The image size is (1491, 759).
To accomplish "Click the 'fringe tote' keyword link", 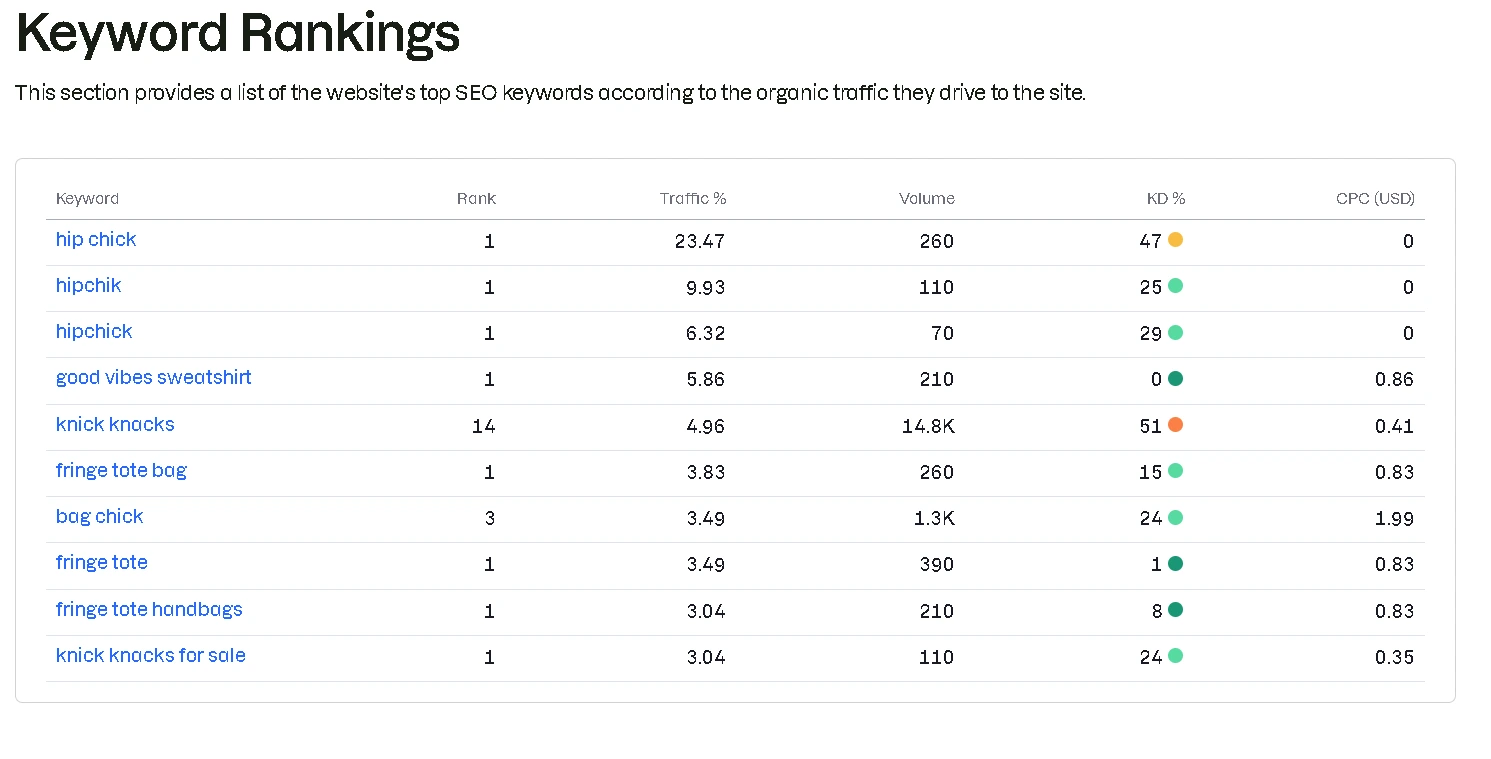I will [x=101, y=563].
